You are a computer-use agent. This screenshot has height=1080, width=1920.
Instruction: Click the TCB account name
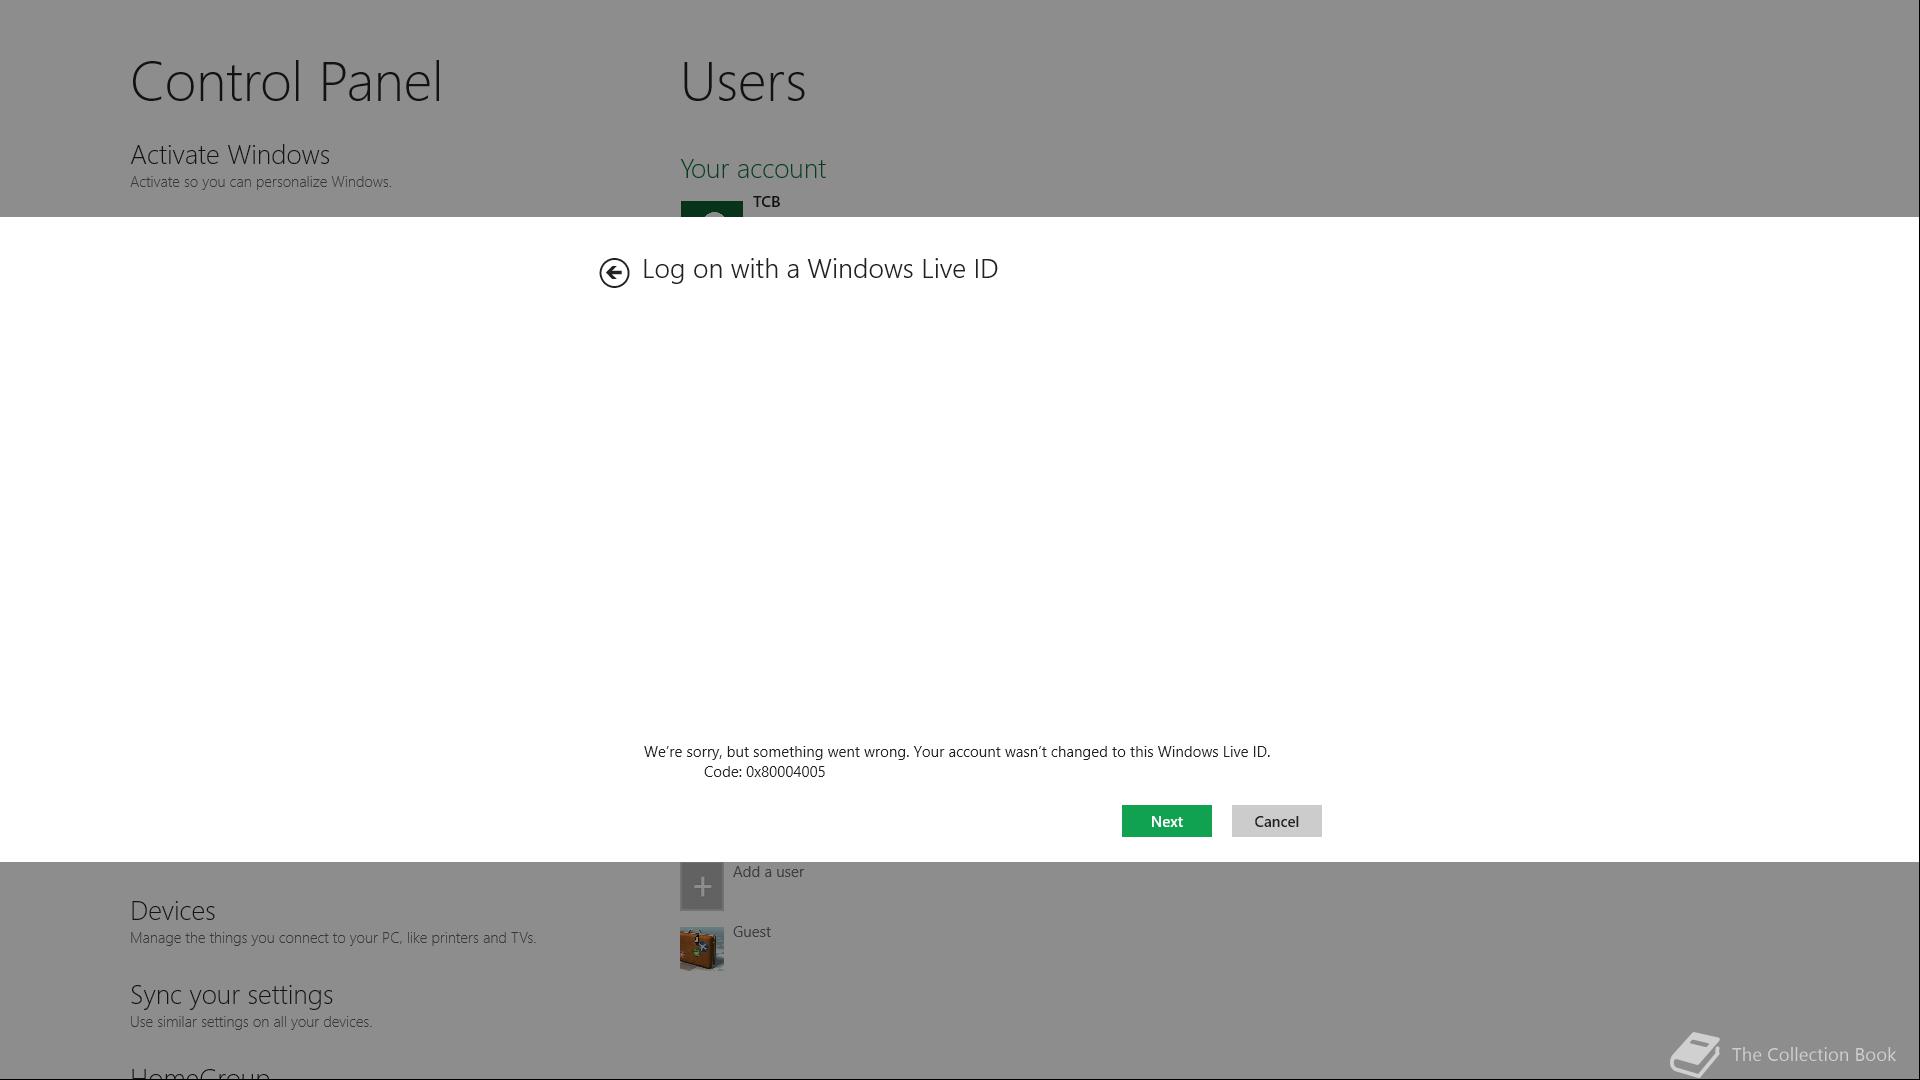tap(767, 202)
